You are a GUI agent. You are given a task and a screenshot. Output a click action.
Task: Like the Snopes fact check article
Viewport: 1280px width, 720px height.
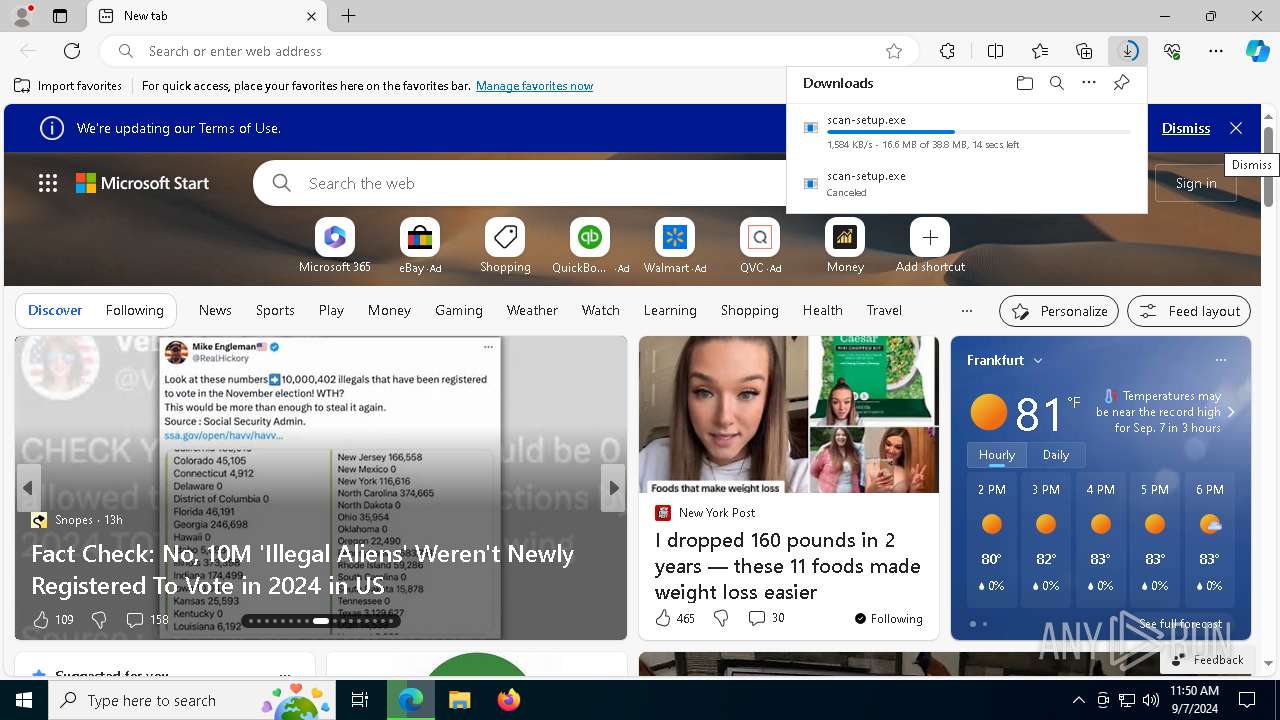(41, 620)
